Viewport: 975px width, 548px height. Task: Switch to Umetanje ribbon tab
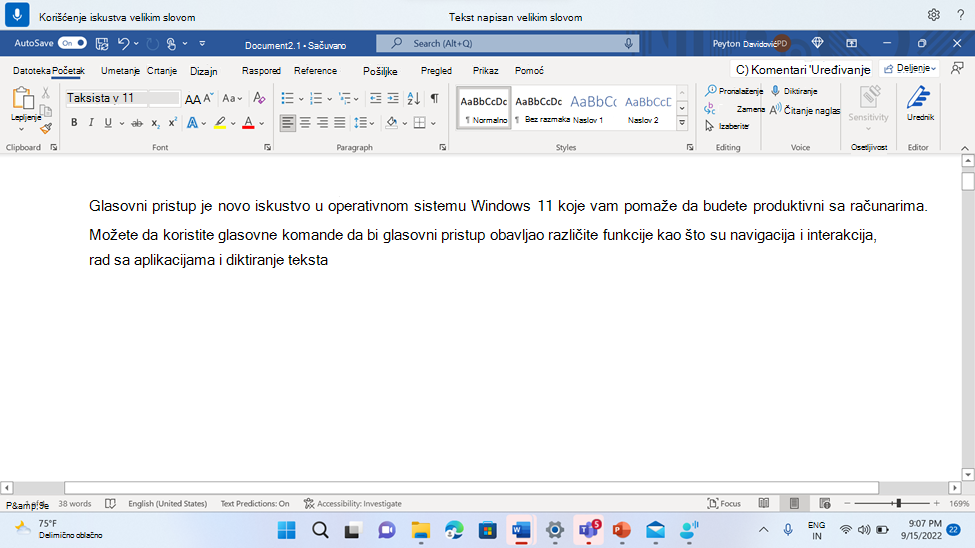point(120,71)
